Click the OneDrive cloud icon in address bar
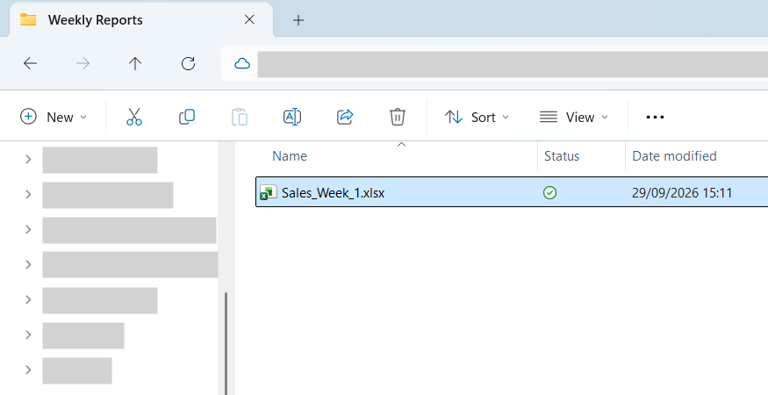Image resolution: width=768 pixels, height=395 pixels. [x=242, y=63]
